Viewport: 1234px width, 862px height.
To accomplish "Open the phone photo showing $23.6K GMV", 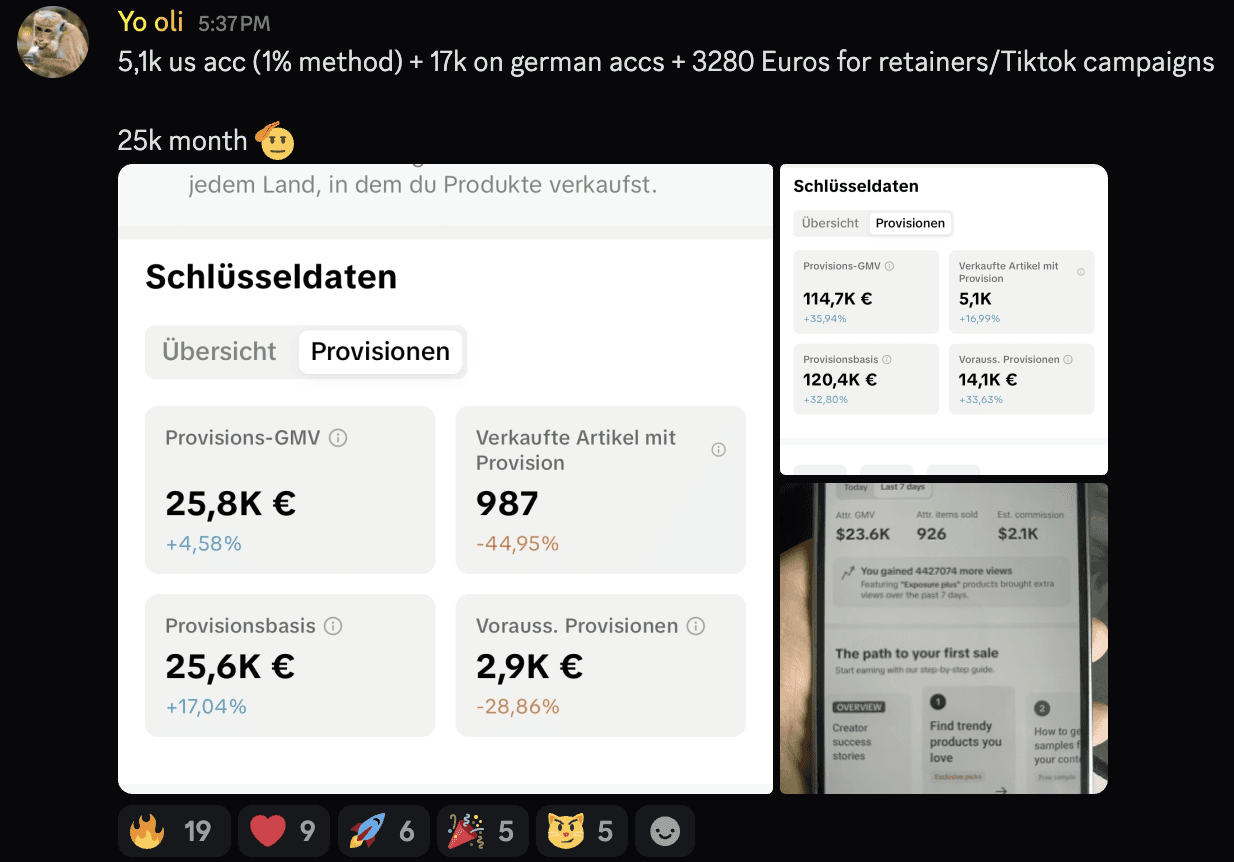I will click(944, 638).
